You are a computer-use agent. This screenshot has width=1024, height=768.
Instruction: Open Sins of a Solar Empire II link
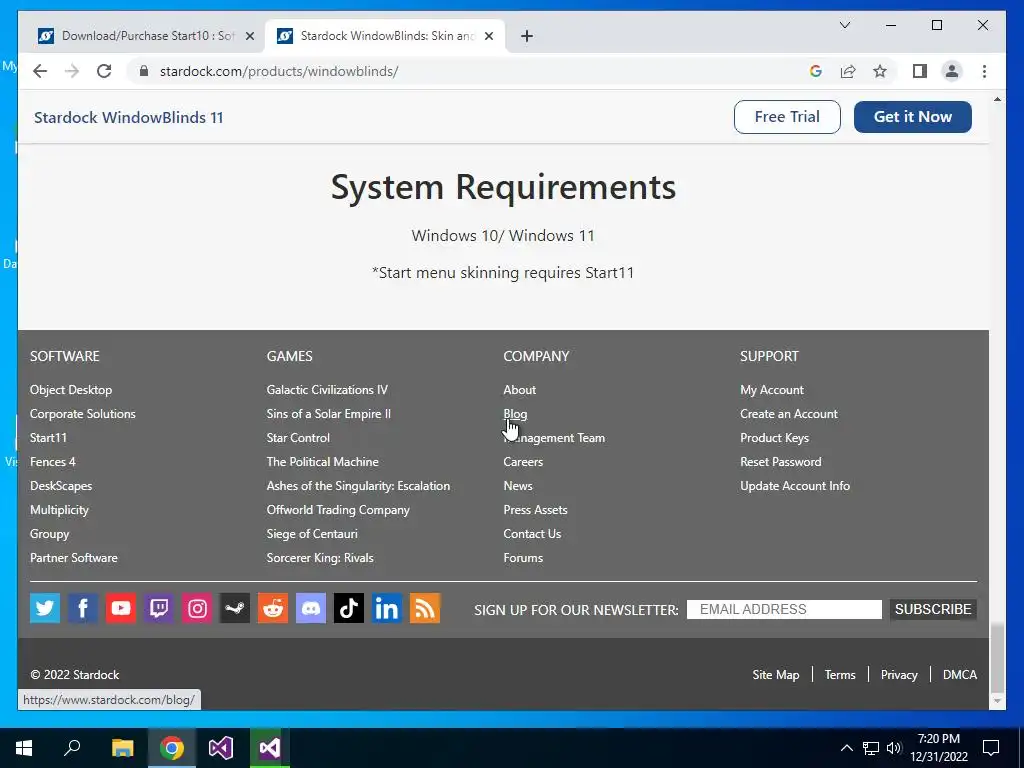tap(328, 413)
